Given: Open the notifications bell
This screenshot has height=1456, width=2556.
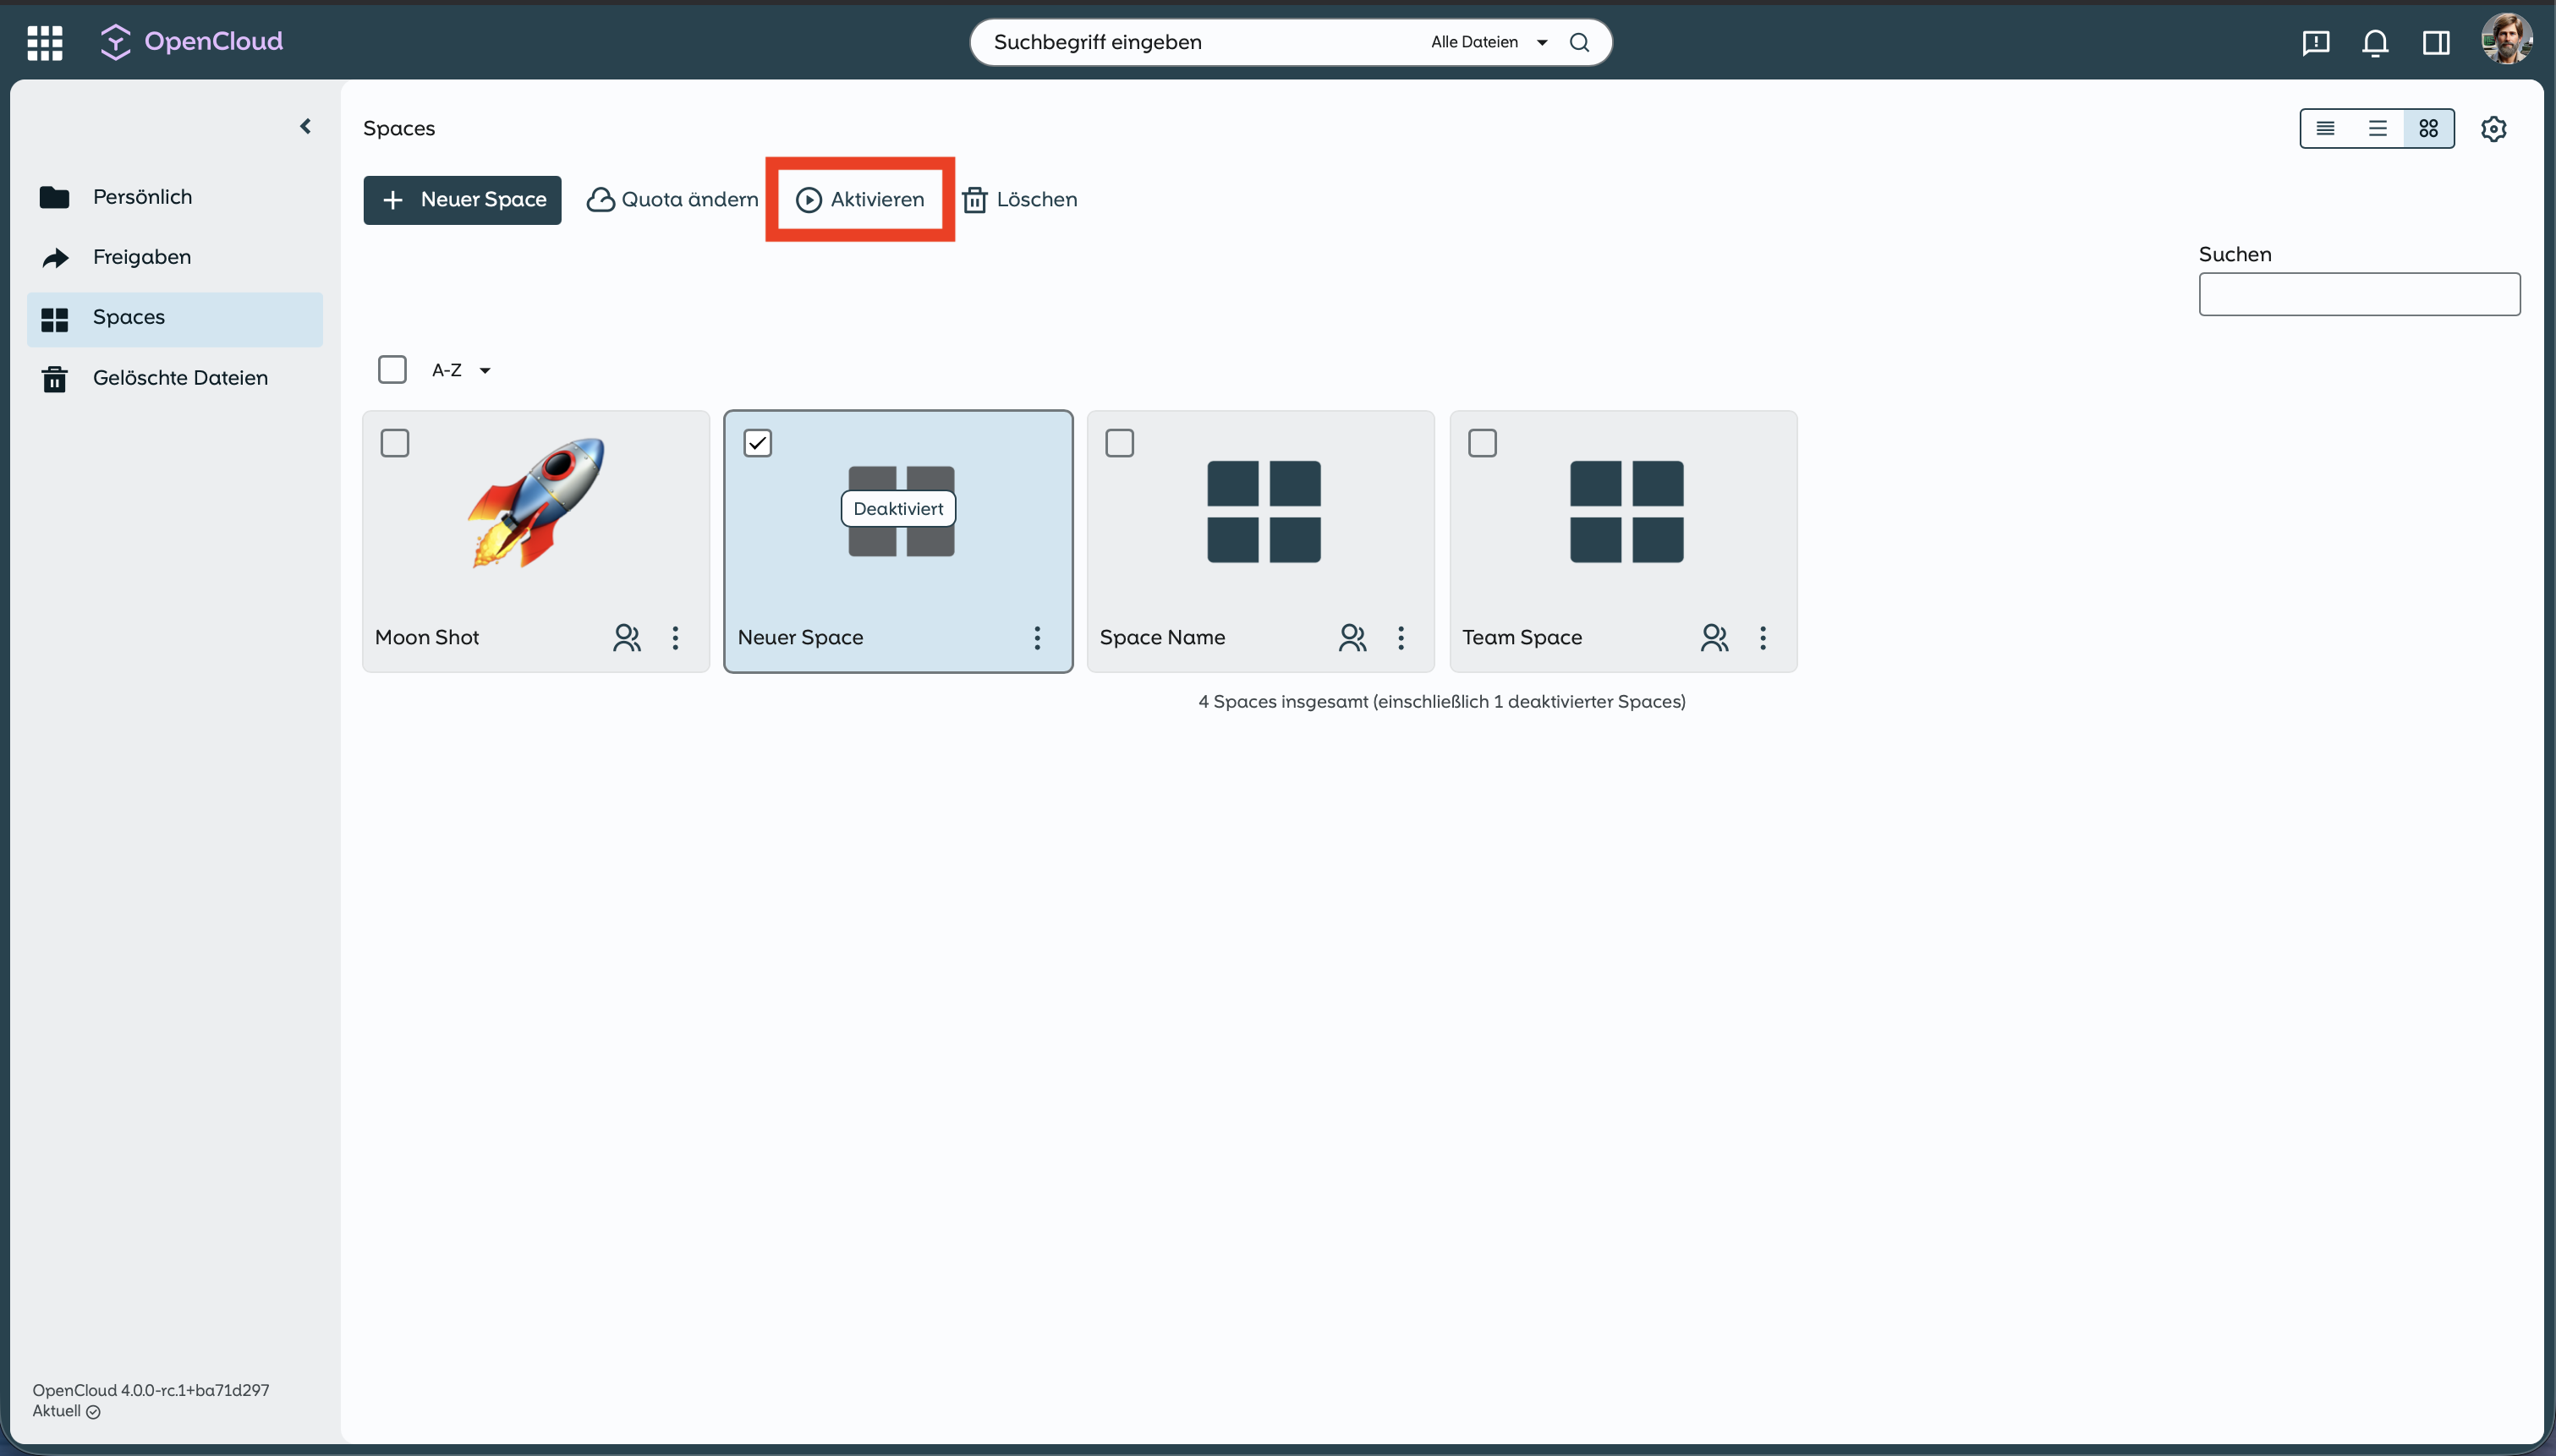Looking at the screenshot, I should (x=2375, y=42).
